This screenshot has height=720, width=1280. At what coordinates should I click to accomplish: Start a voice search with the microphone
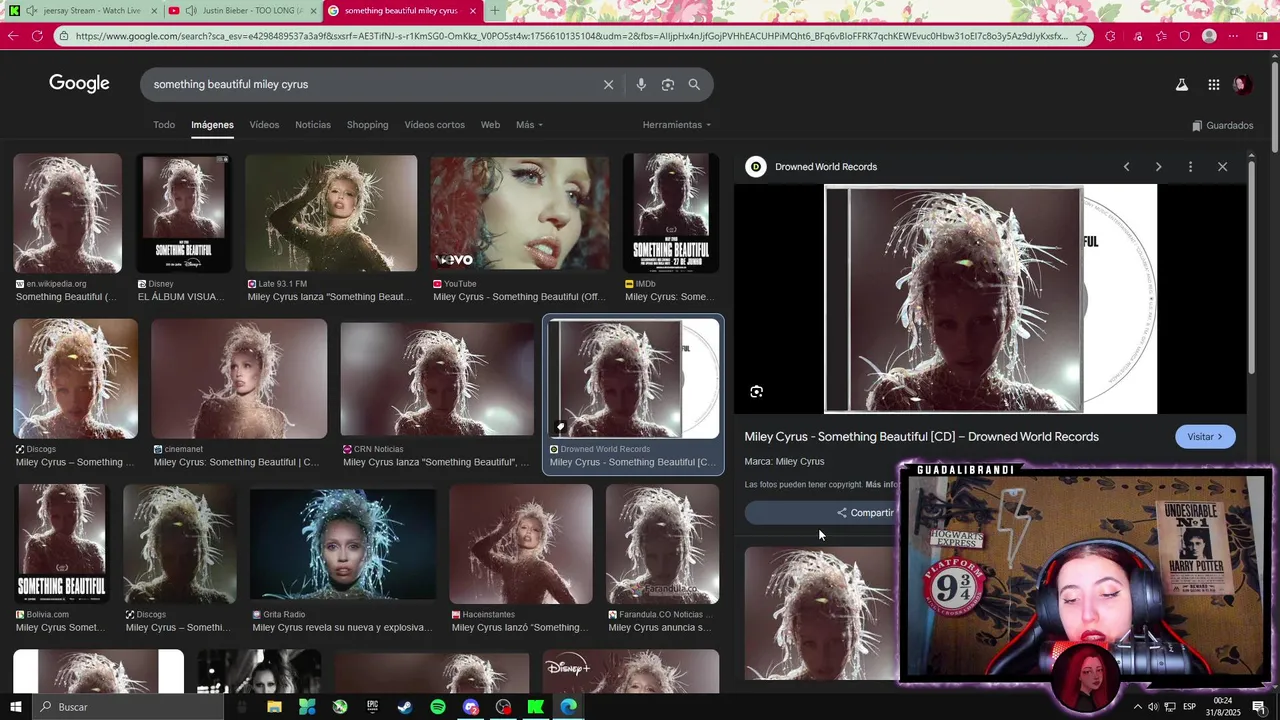(x=641, y=85)
